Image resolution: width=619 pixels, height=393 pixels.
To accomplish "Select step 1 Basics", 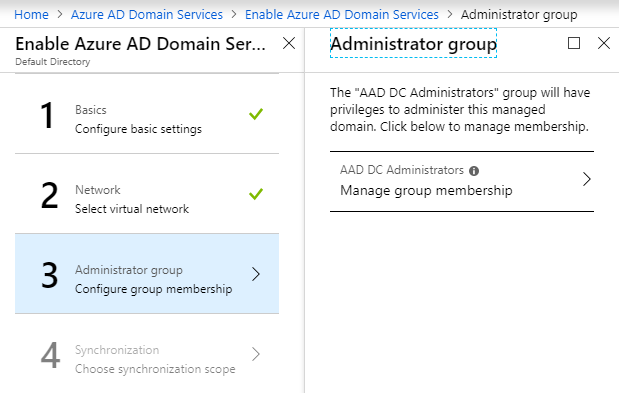I will point(147,114).
